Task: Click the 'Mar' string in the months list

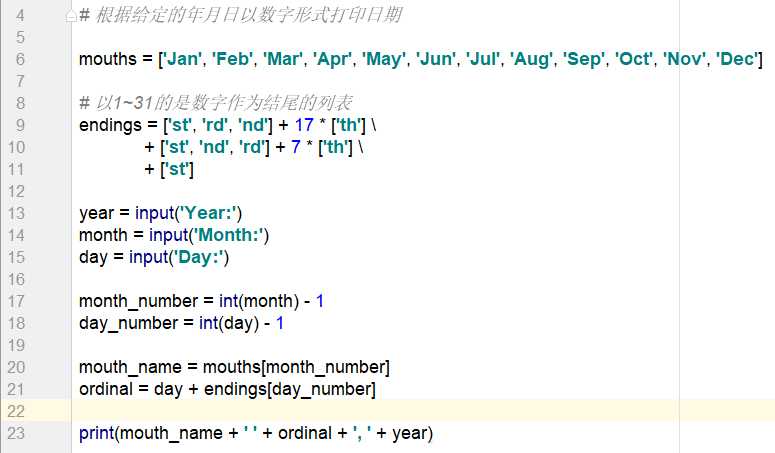Action: point(283,59)
